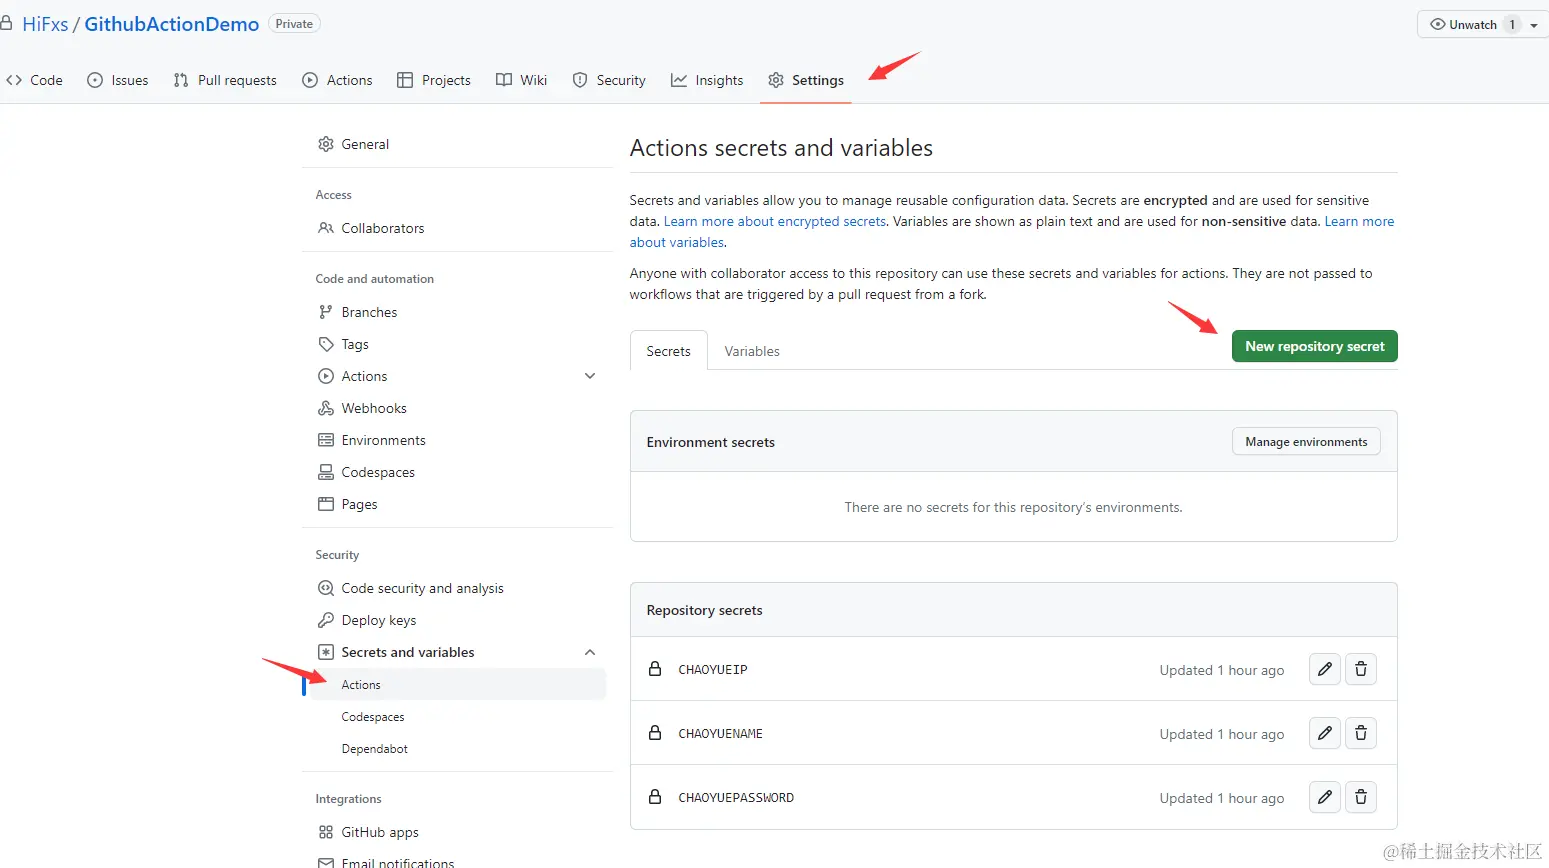The width and height of the screenshot is (1549, 868).
Task: Expand the sidebar Actions submenu chevron
Action: [x=590, y=376]
